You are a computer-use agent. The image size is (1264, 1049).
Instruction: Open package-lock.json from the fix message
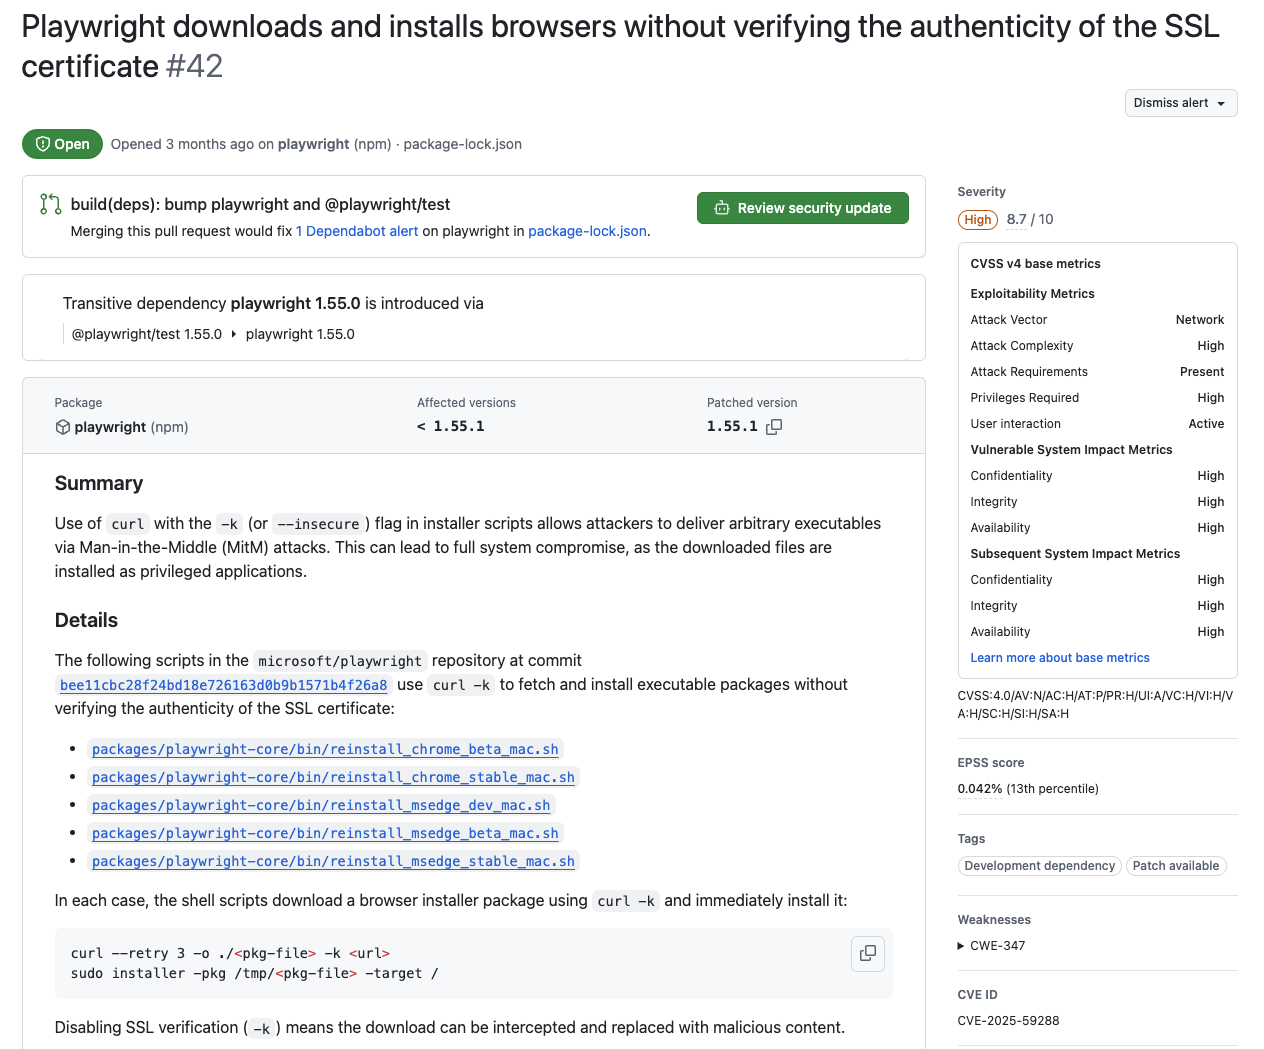[587, 231]
